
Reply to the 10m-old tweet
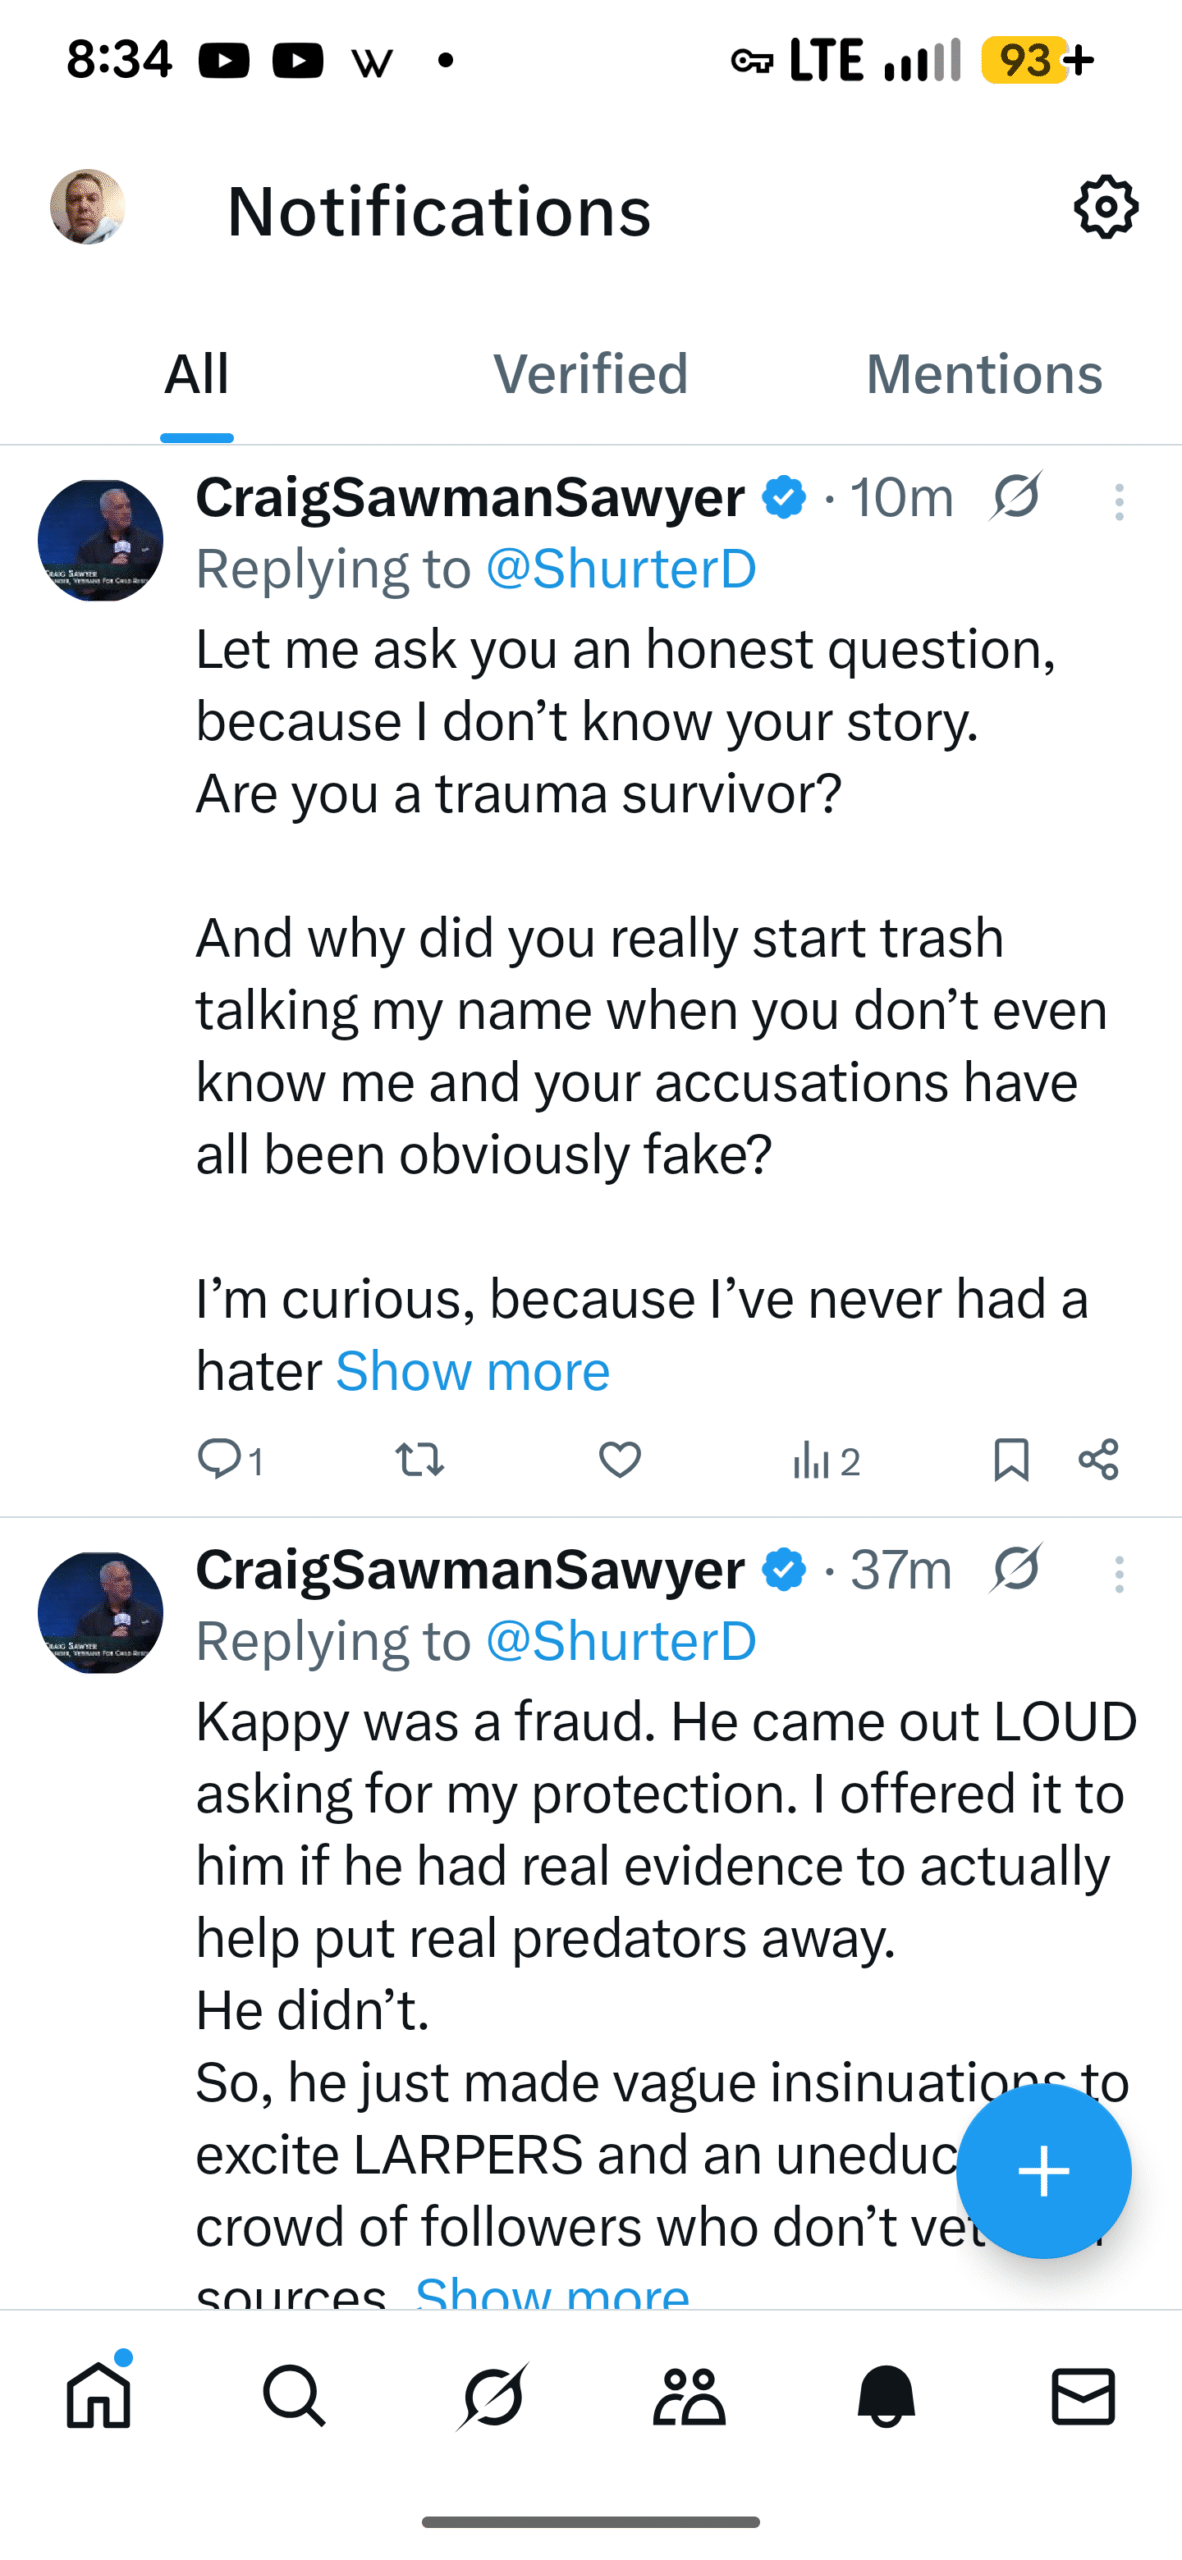click(x=219, y=1459)
